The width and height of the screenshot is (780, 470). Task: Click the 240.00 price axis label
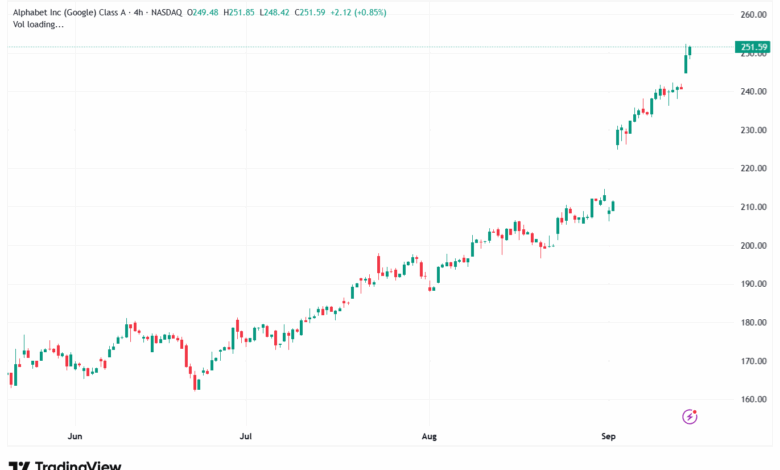click(x=753, y=92)
